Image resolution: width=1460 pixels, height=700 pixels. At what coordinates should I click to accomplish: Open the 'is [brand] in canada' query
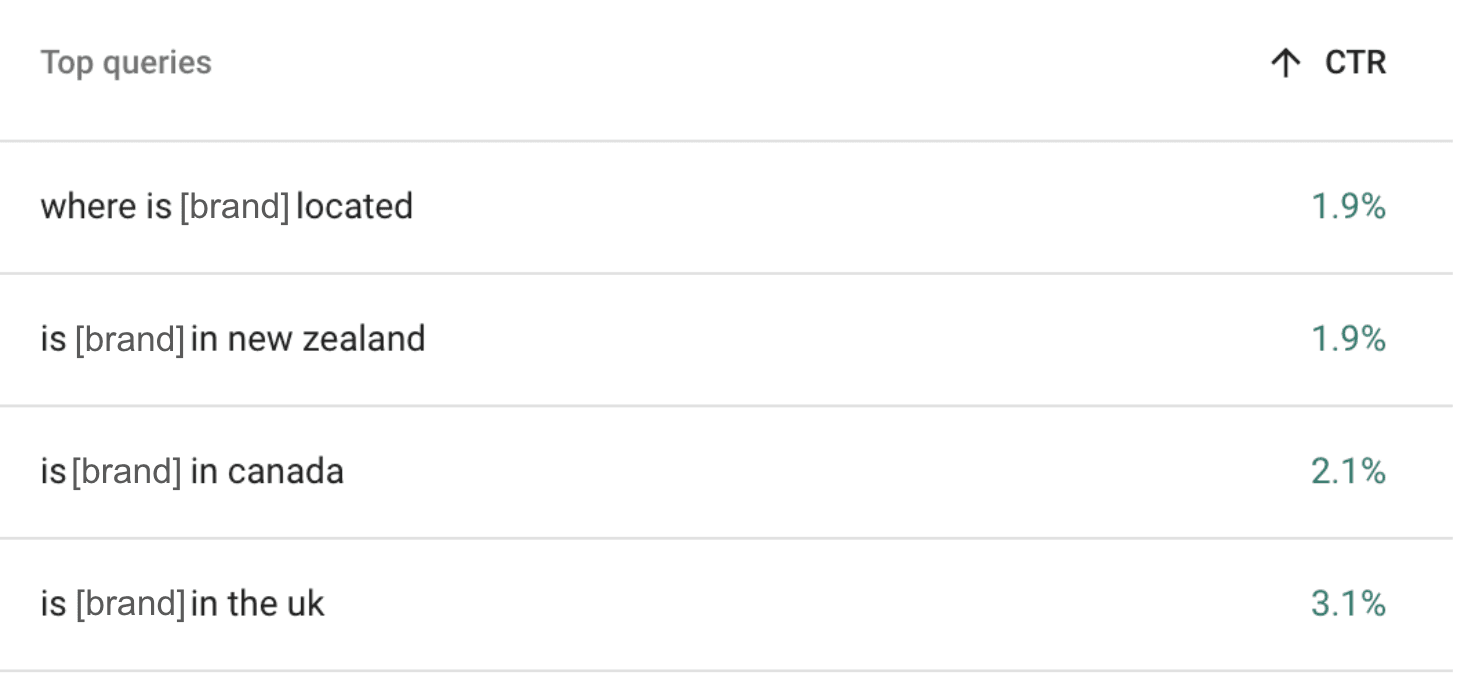click(191, 471)
